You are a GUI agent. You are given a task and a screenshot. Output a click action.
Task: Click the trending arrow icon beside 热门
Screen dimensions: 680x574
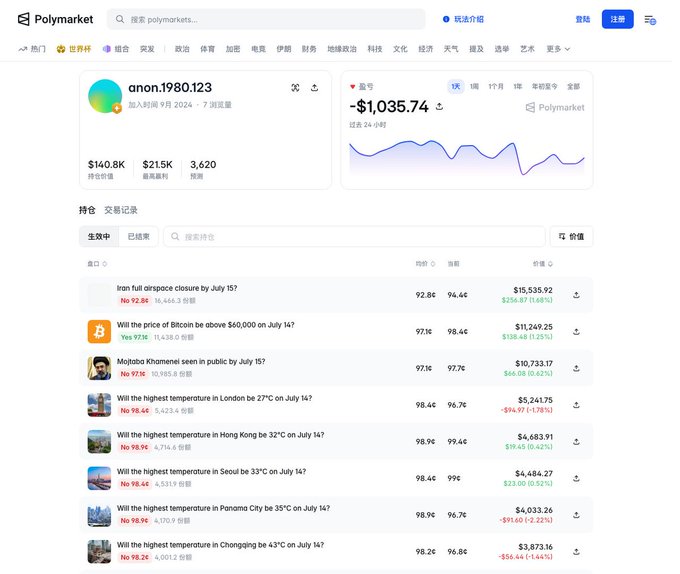pos(23,49)
